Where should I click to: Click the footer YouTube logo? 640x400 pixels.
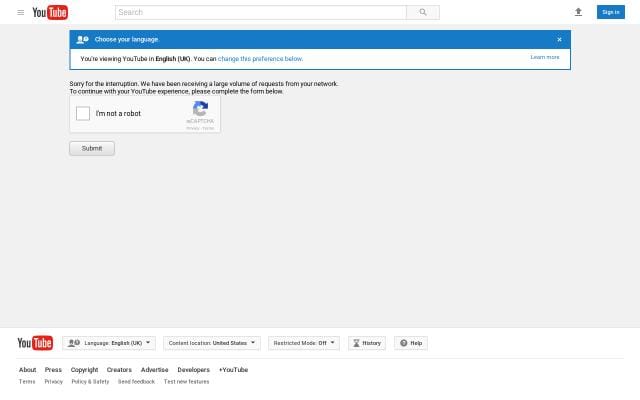(35, 343)
